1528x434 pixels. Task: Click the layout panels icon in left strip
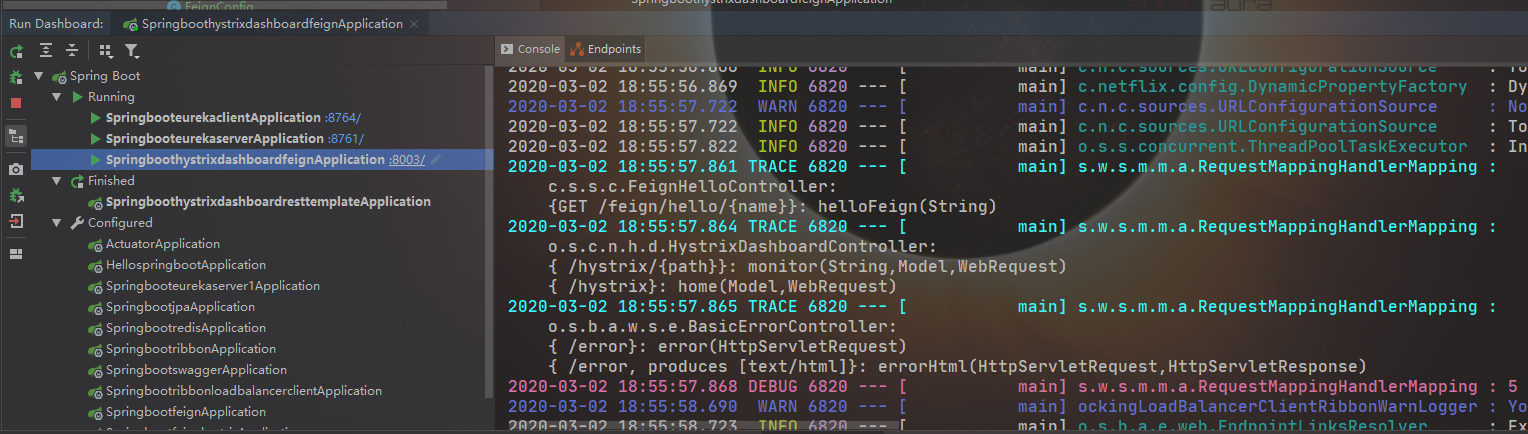click(x=16, y=254)
